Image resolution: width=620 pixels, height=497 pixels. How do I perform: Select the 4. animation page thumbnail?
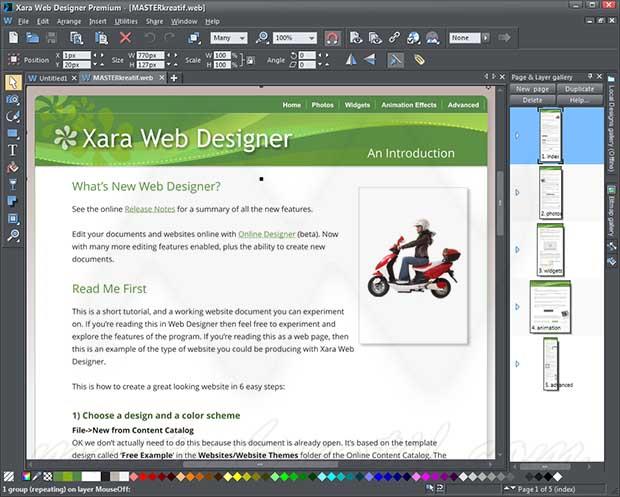pos(550,307)
